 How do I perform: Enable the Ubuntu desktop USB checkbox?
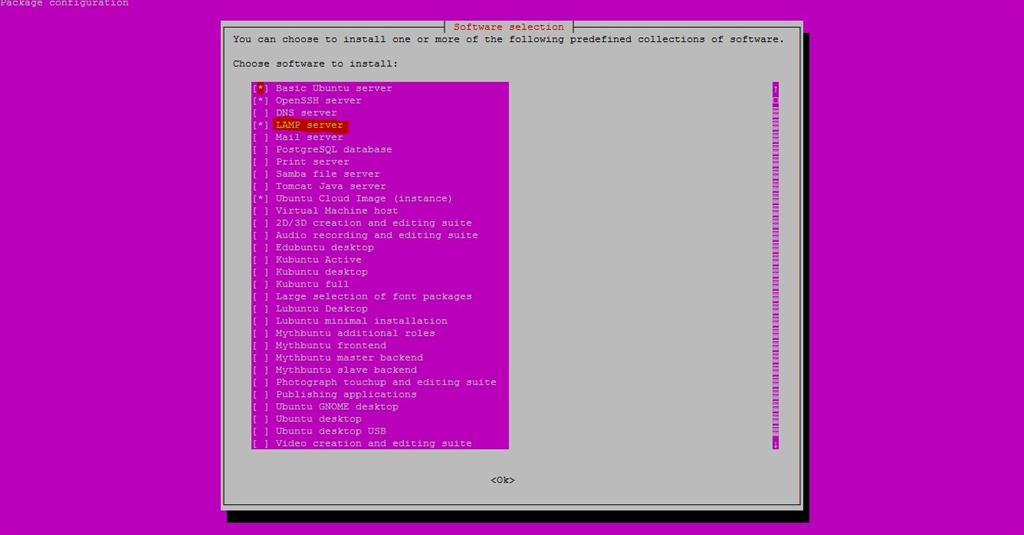[x=261, y=431]
